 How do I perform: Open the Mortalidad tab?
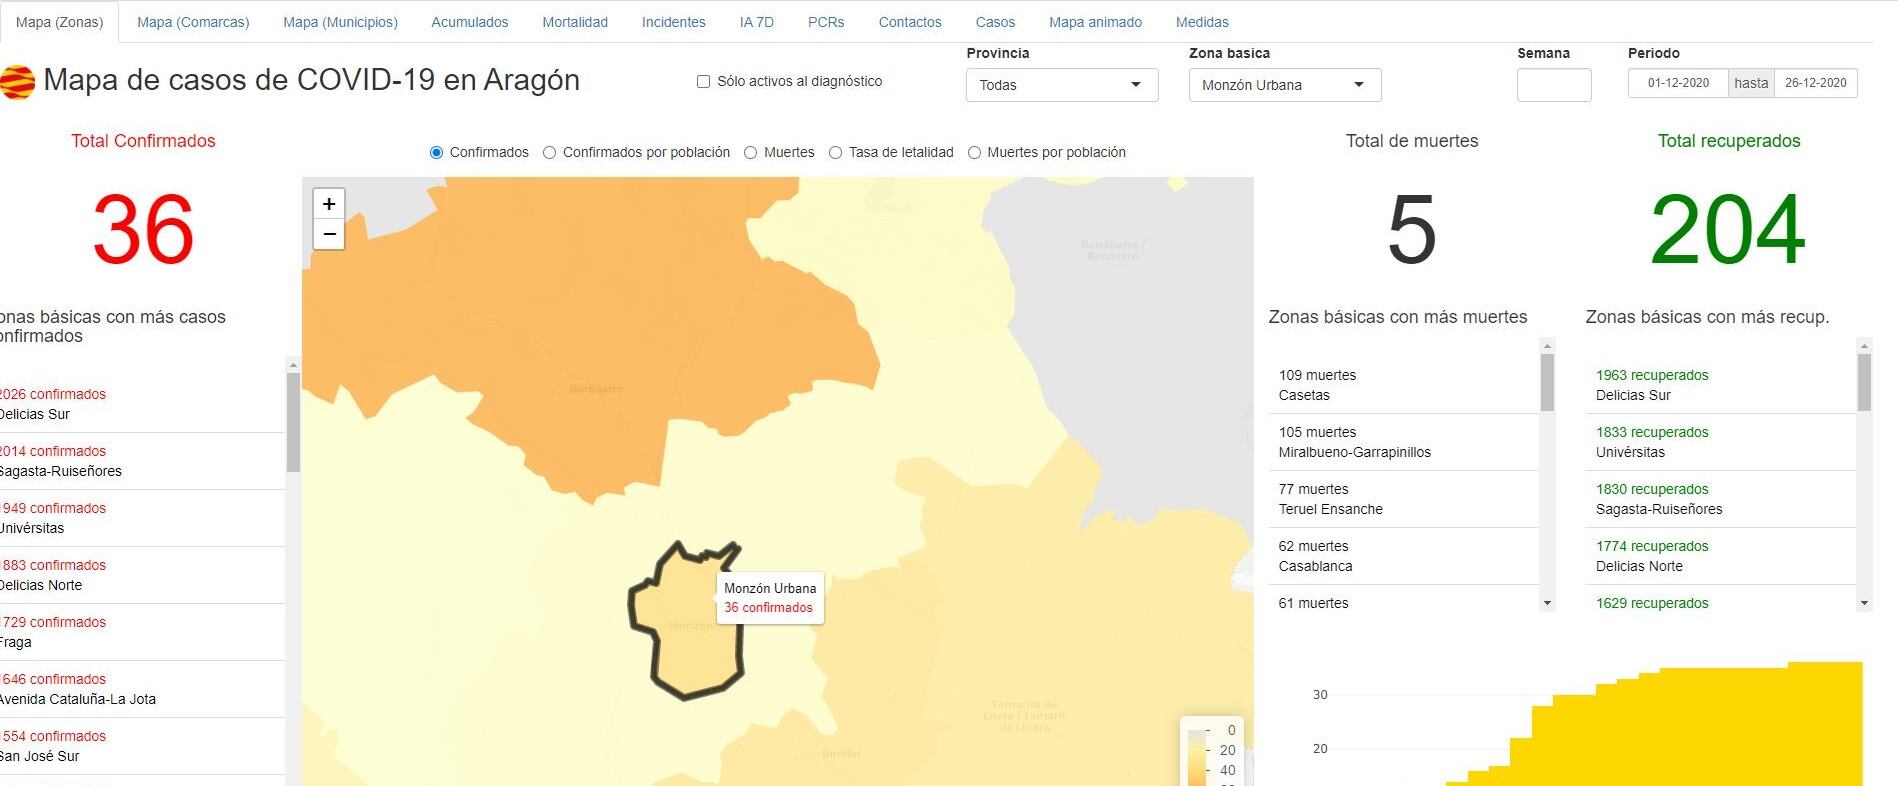pyautogui.click(x=574, y=22)
